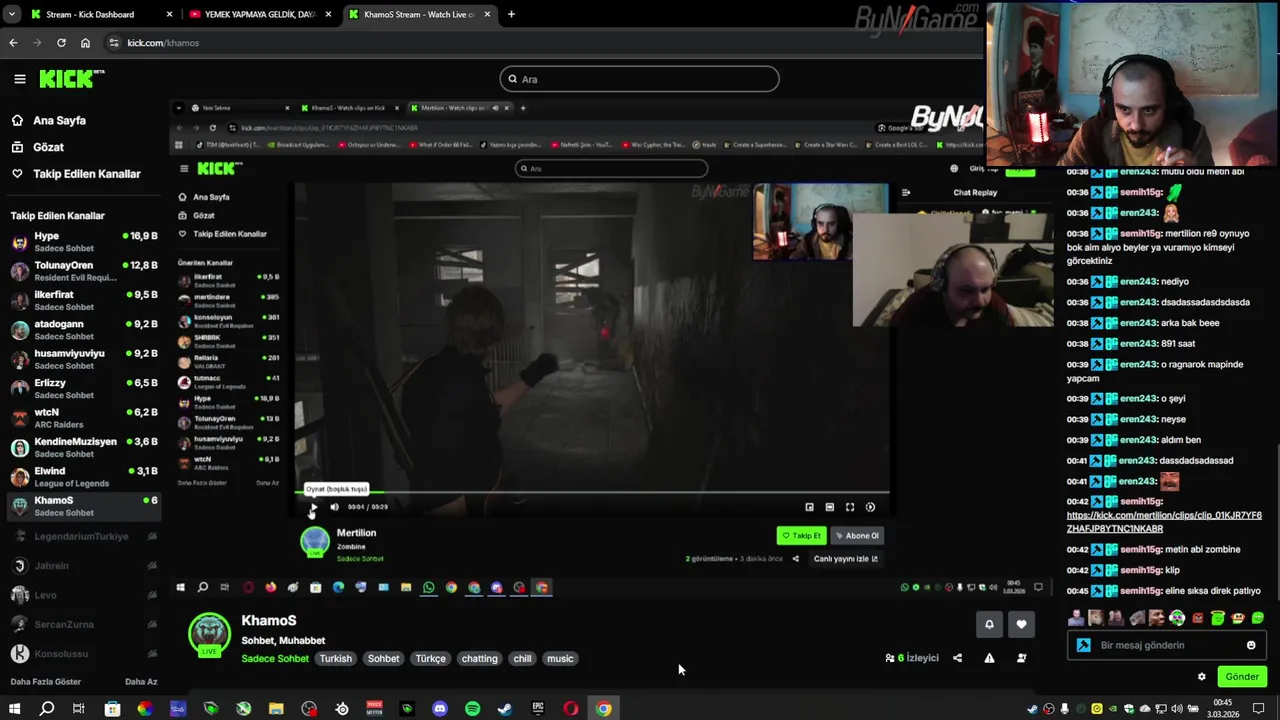Click Canlı yayını izle link
The height and width of the screenshot is (720, 1280).
[x=845, y=559]
